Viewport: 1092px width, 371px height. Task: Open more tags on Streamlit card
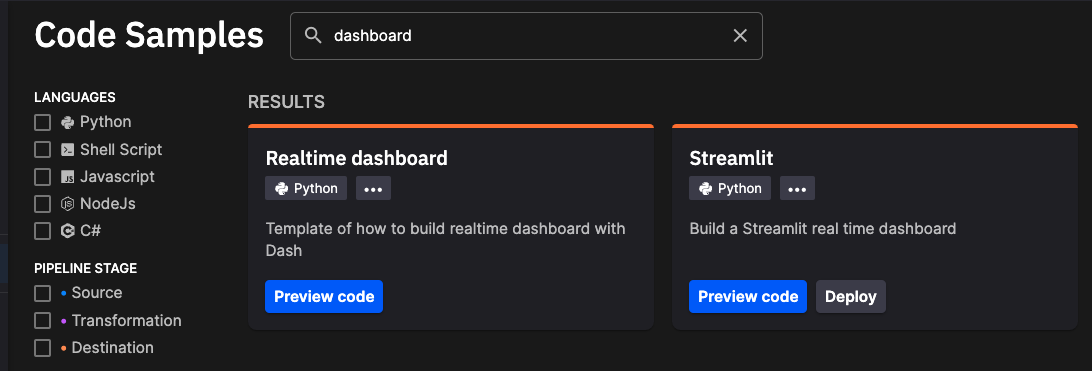tap(797, 189)
